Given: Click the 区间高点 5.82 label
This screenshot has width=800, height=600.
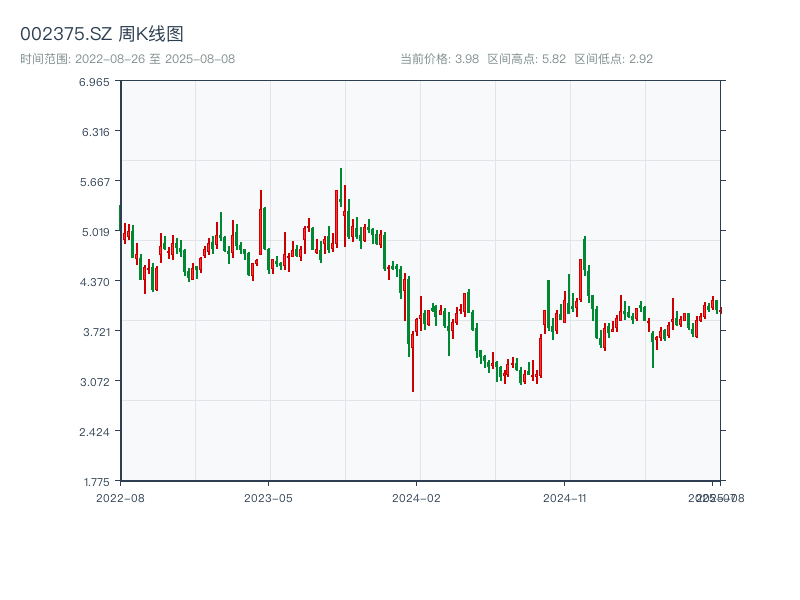Looking at the screenshot, I should pos(526,59).
